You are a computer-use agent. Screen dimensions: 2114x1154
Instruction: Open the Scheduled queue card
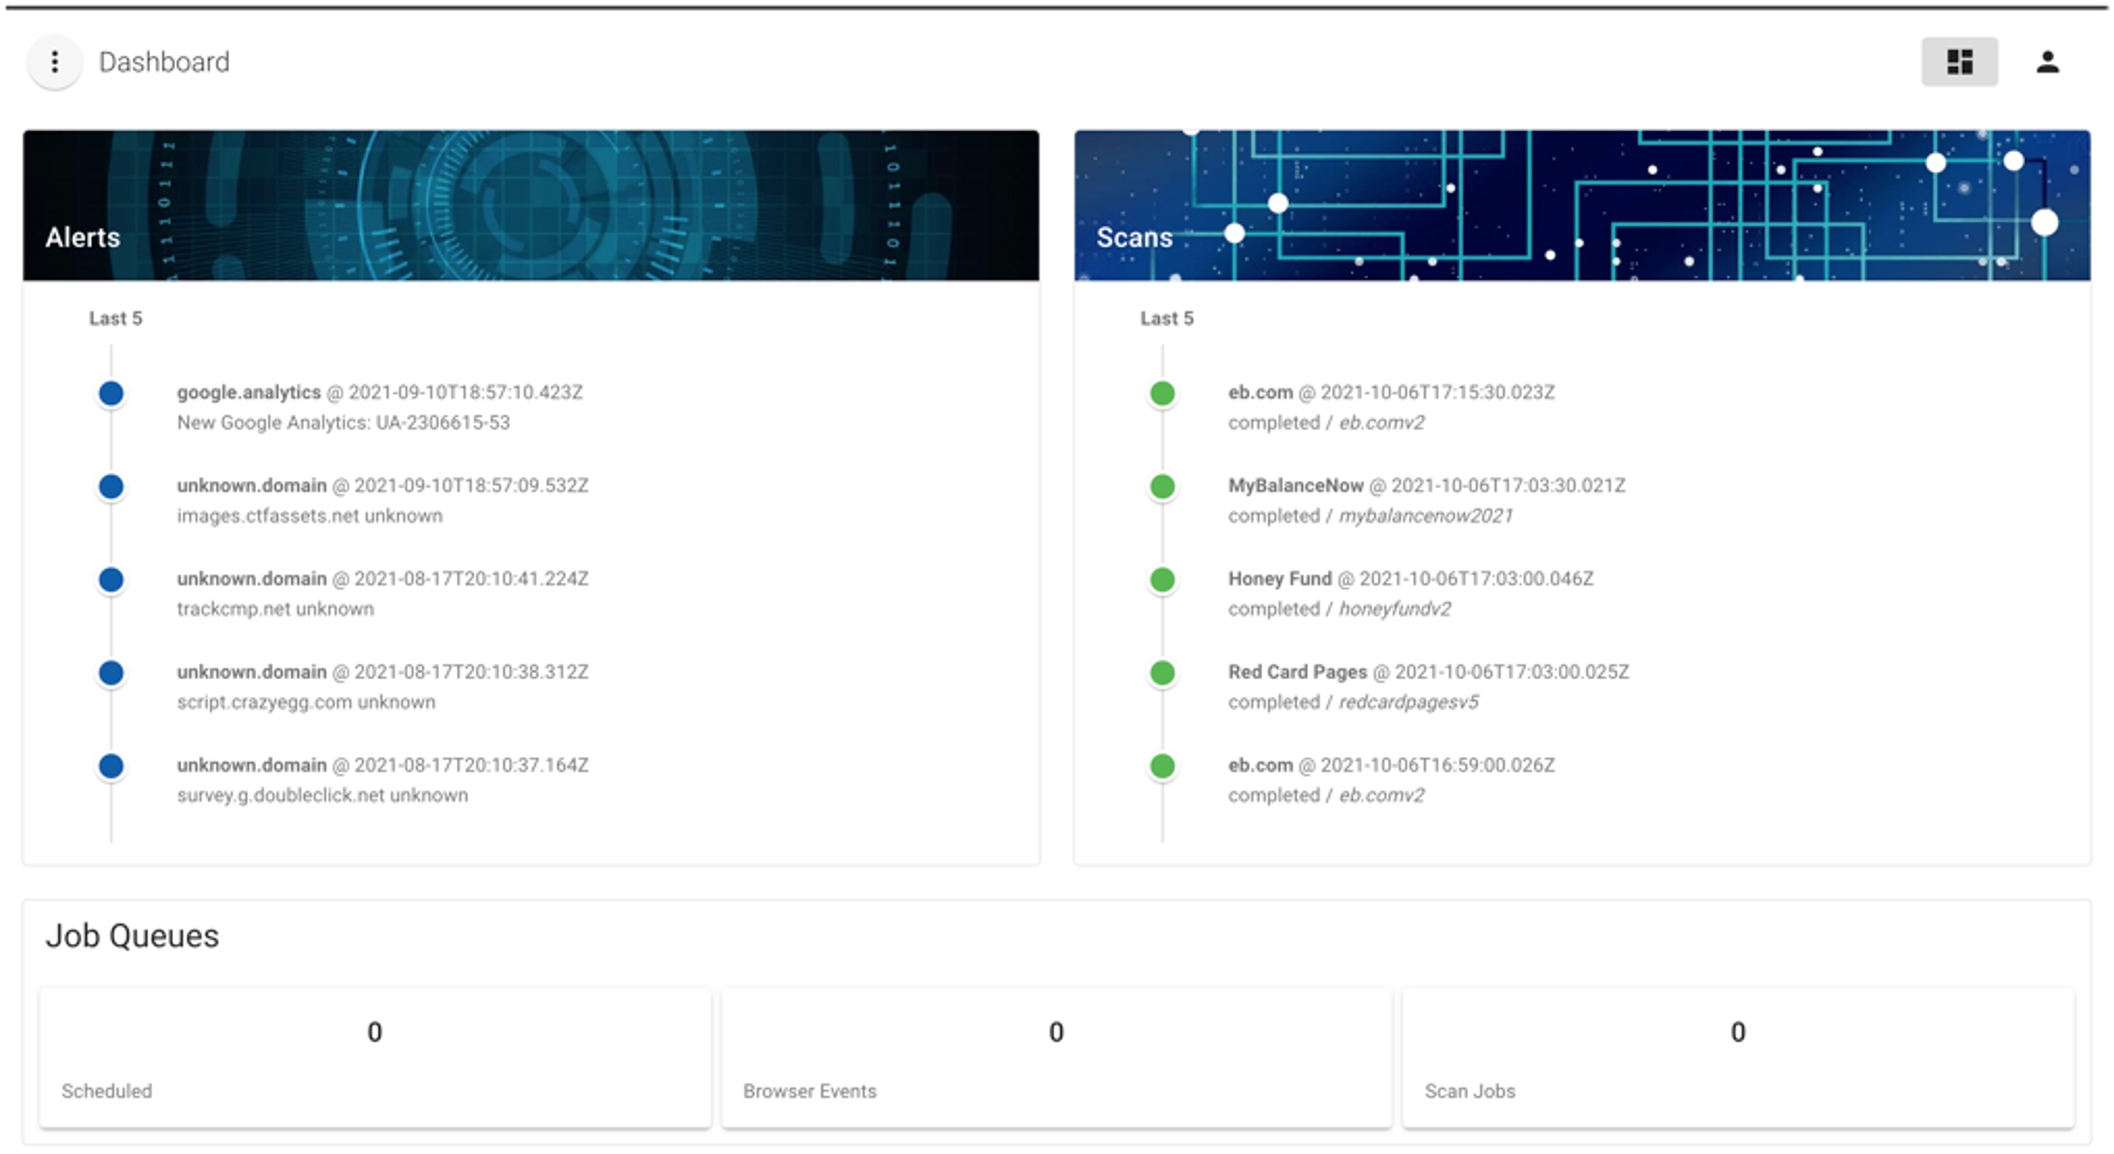point(375,1057)
